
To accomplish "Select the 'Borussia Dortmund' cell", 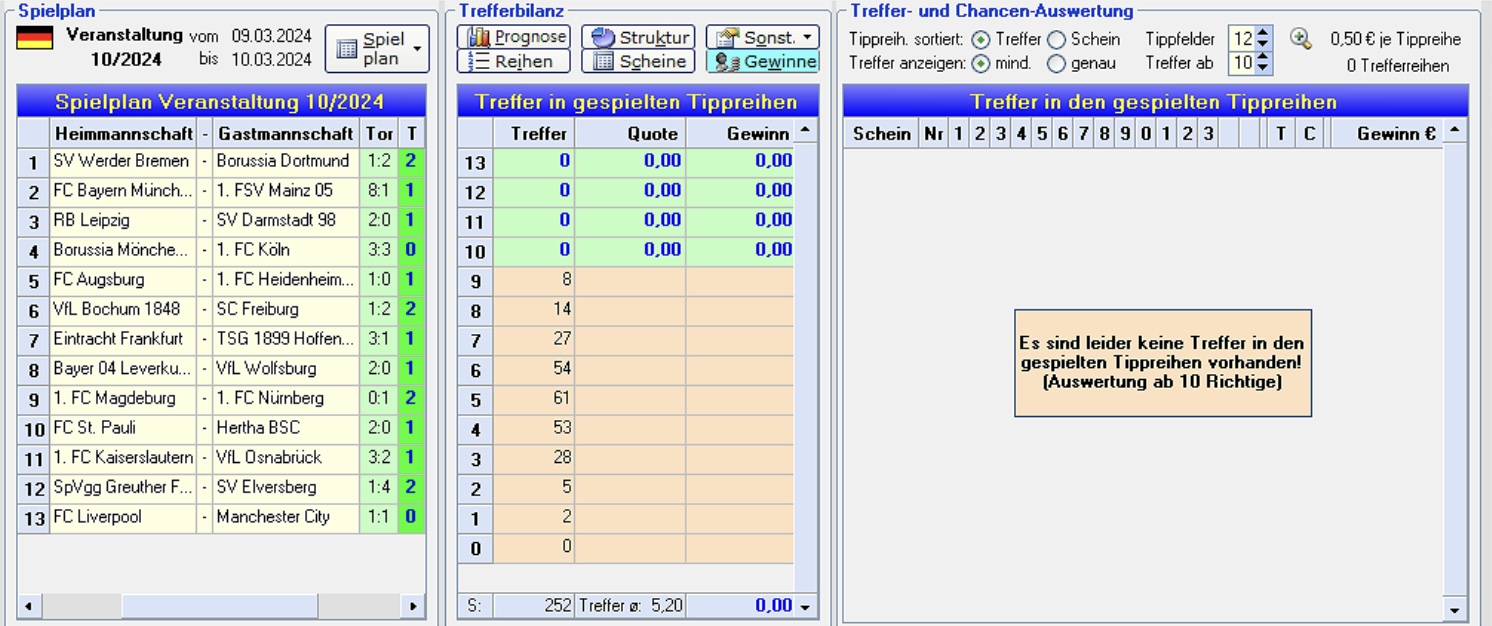I will coord(286,161).
